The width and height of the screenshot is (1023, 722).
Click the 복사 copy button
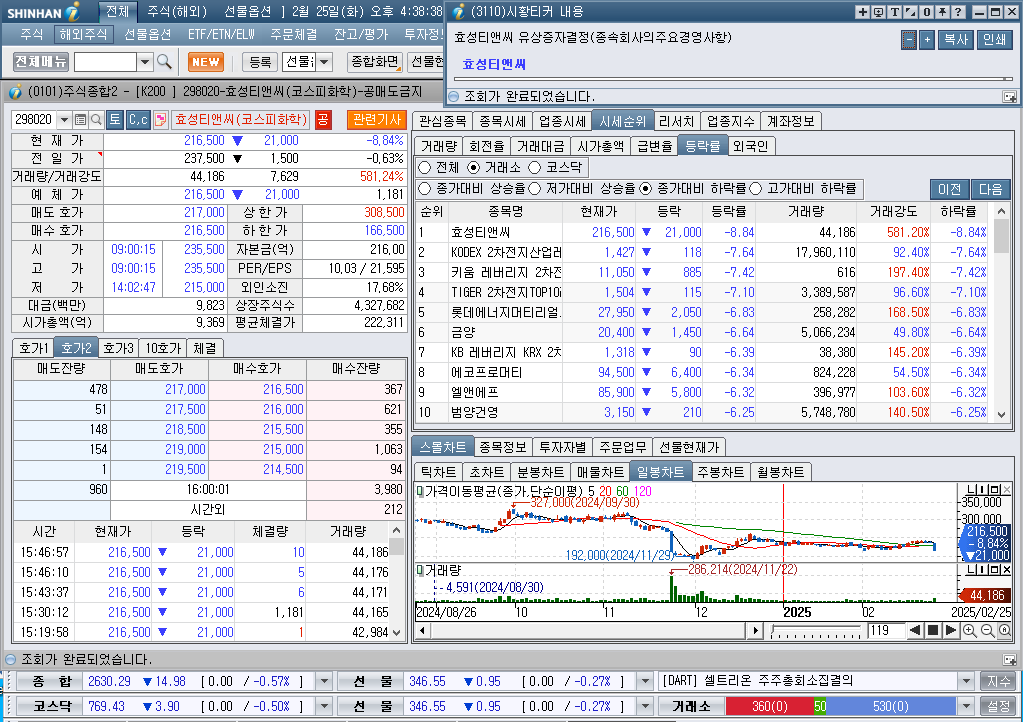coord(956,40)
